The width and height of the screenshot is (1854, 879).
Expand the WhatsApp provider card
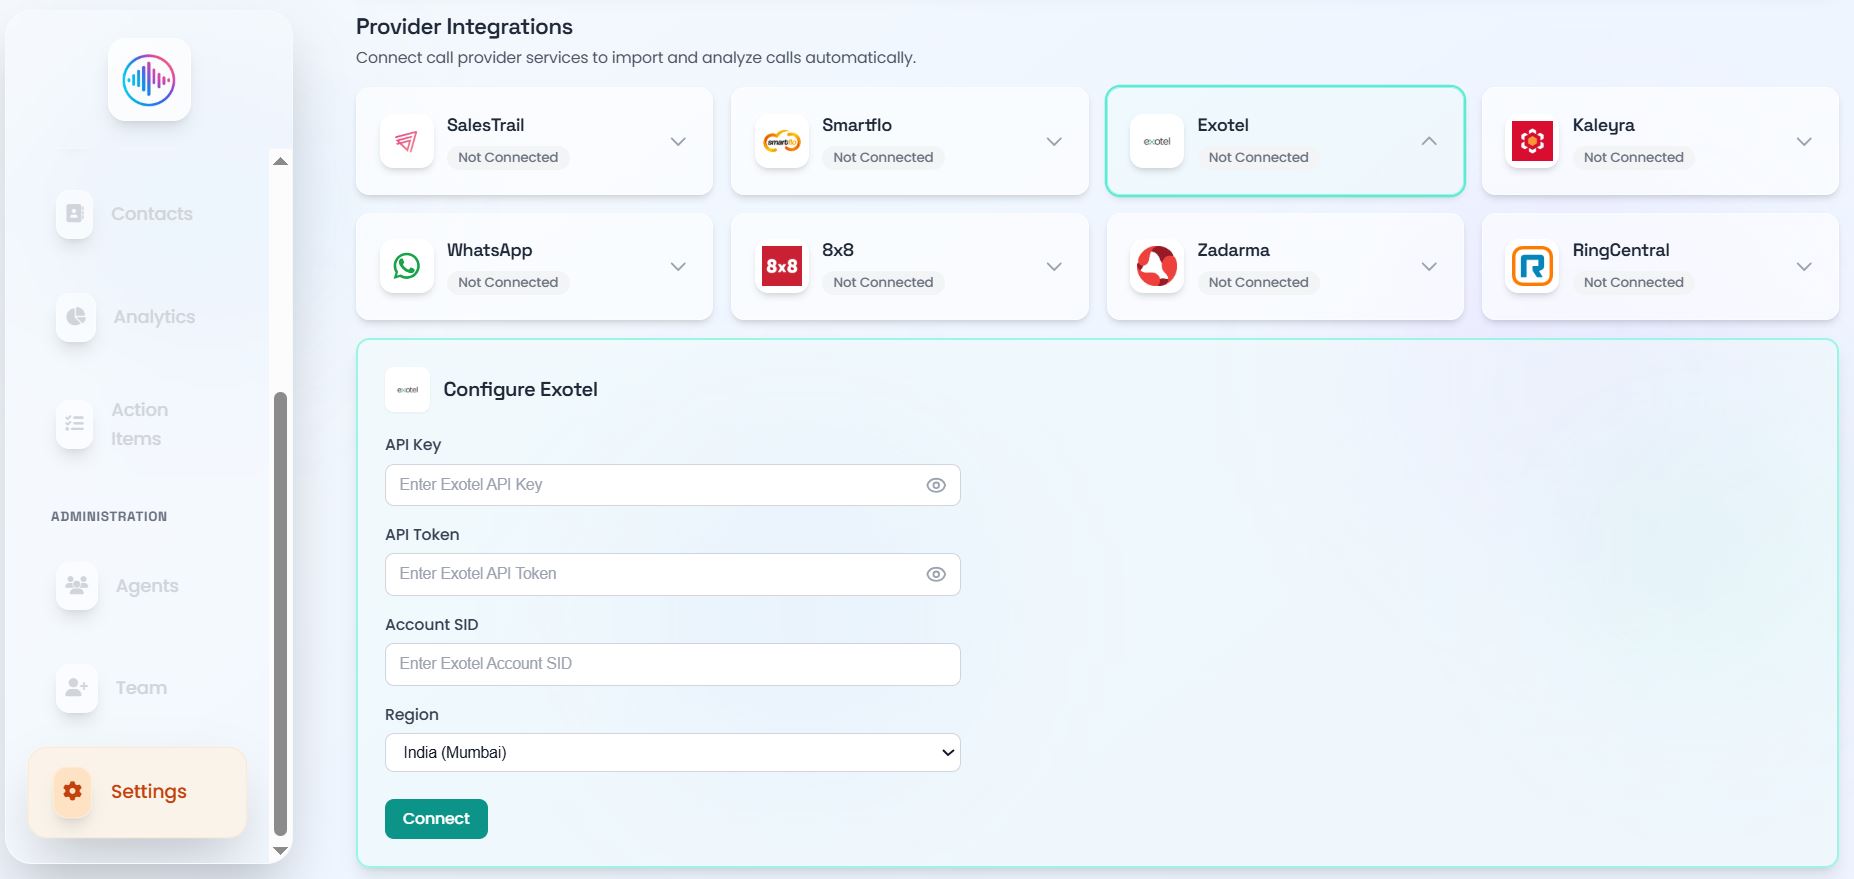[x=678, y=266]
